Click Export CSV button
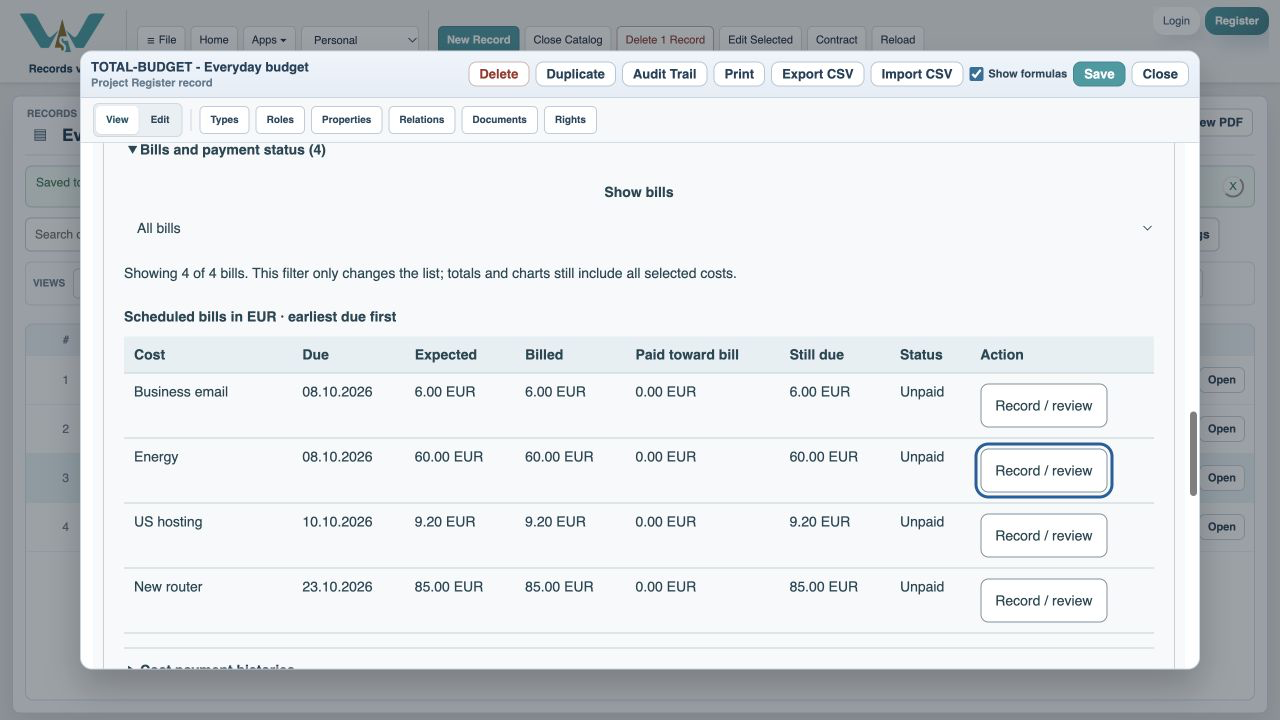1280x720 pixels. pyautogui.click(x=818, y=74)
